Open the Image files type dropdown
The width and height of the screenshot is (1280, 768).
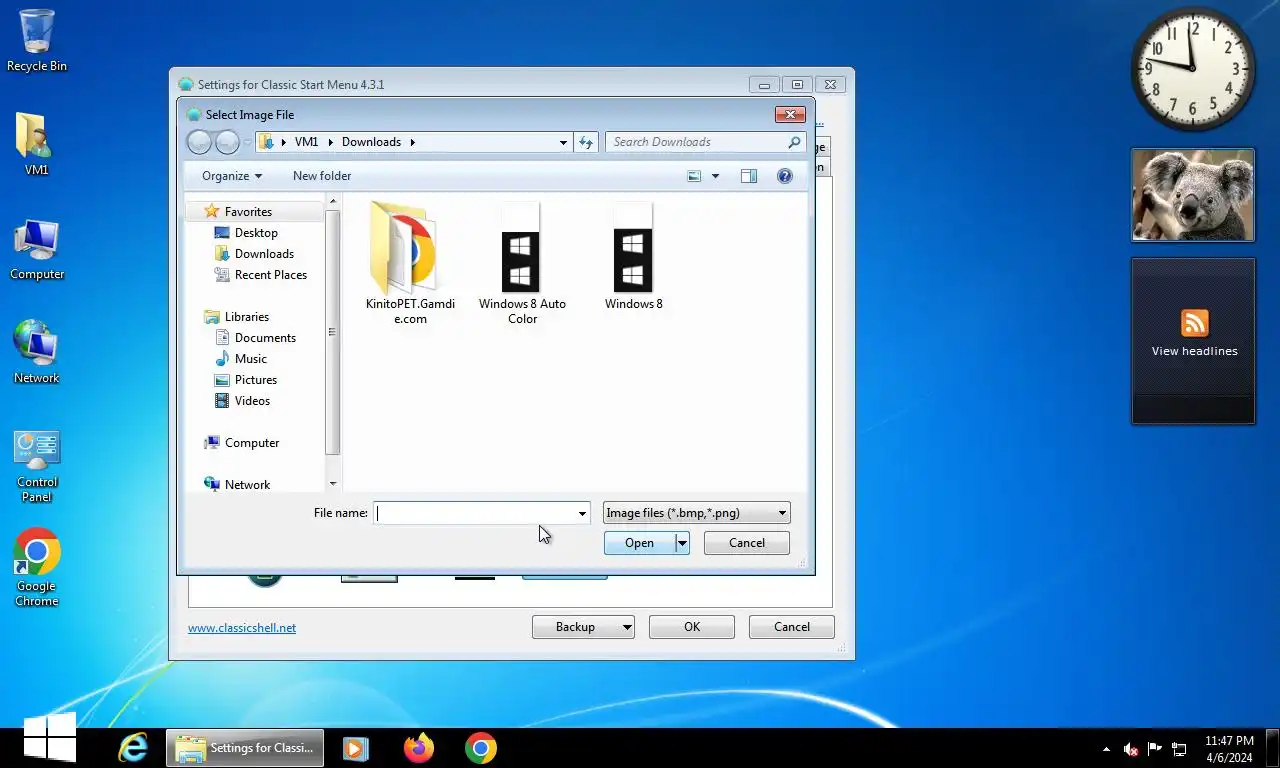click(x=697, y=513)
